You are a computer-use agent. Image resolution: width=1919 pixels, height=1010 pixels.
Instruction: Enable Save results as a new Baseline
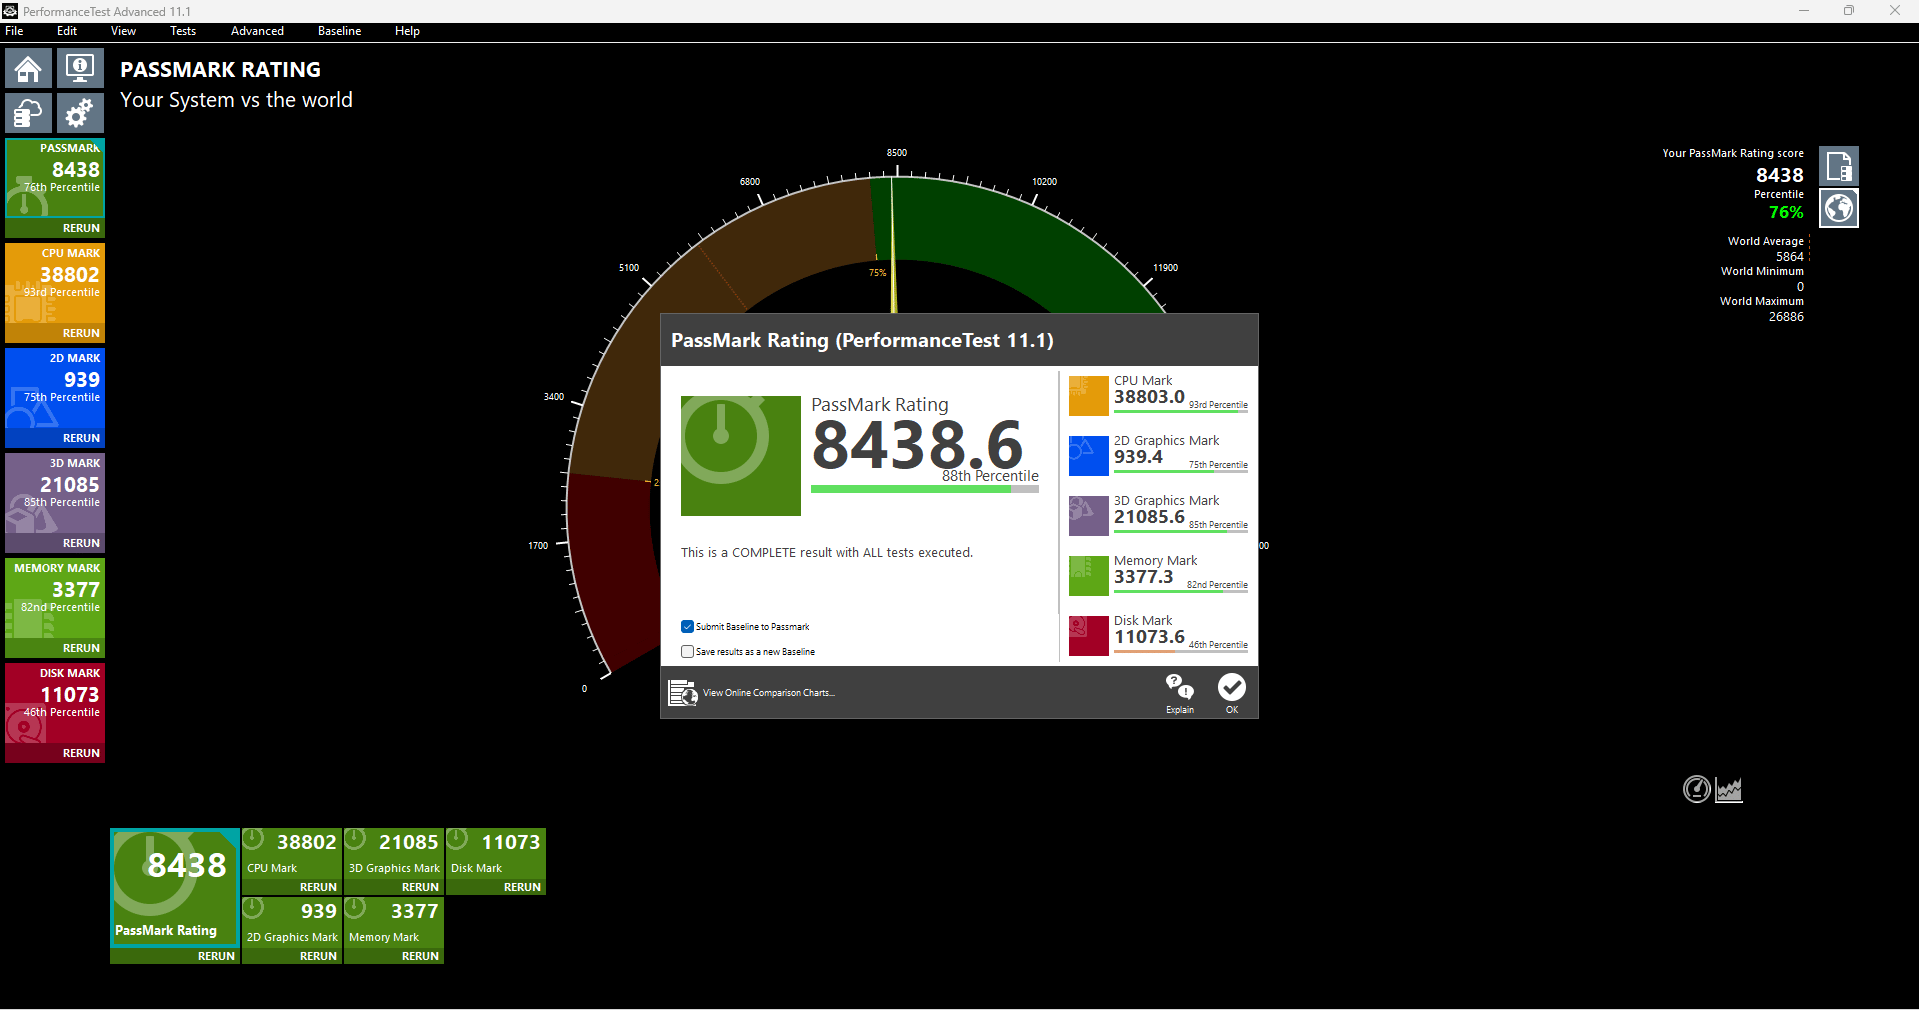(x=687, y=652)
